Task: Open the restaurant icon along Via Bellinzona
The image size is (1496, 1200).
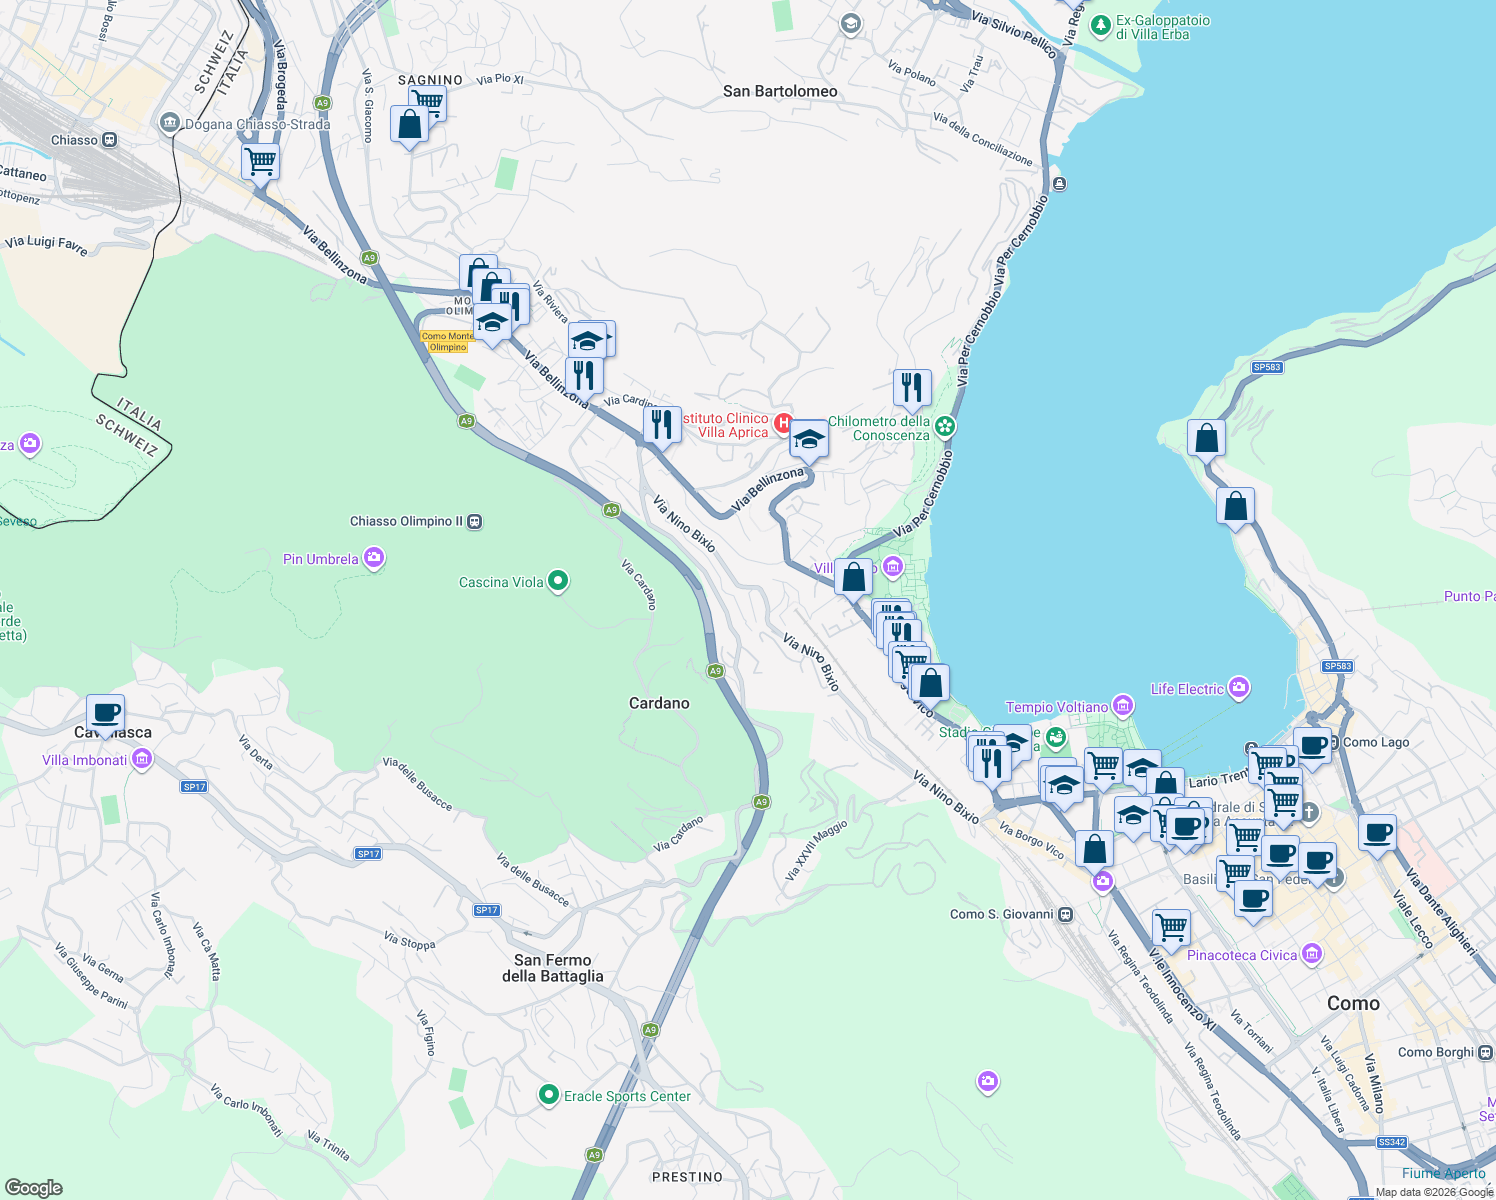Action: pyautogui.click(x=584, y=372)
